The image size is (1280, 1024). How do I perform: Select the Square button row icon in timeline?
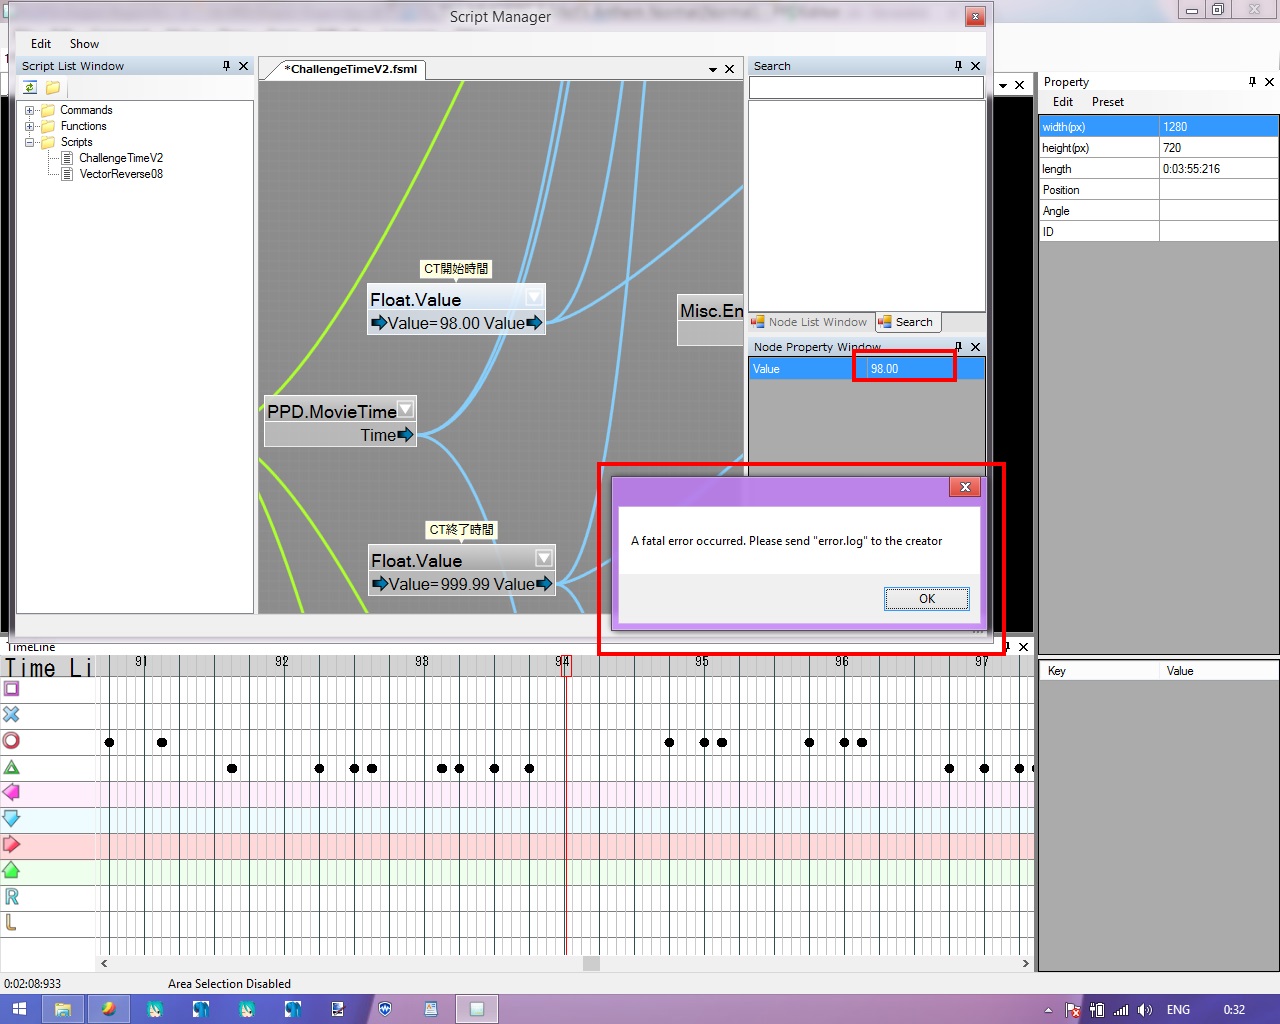click(11, 689)
